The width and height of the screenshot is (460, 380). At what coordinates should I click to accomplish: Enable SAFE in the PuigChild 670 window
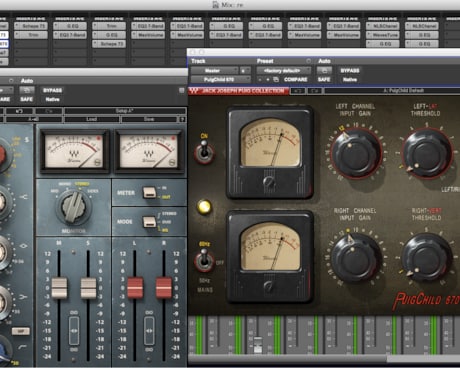[324, 79]
